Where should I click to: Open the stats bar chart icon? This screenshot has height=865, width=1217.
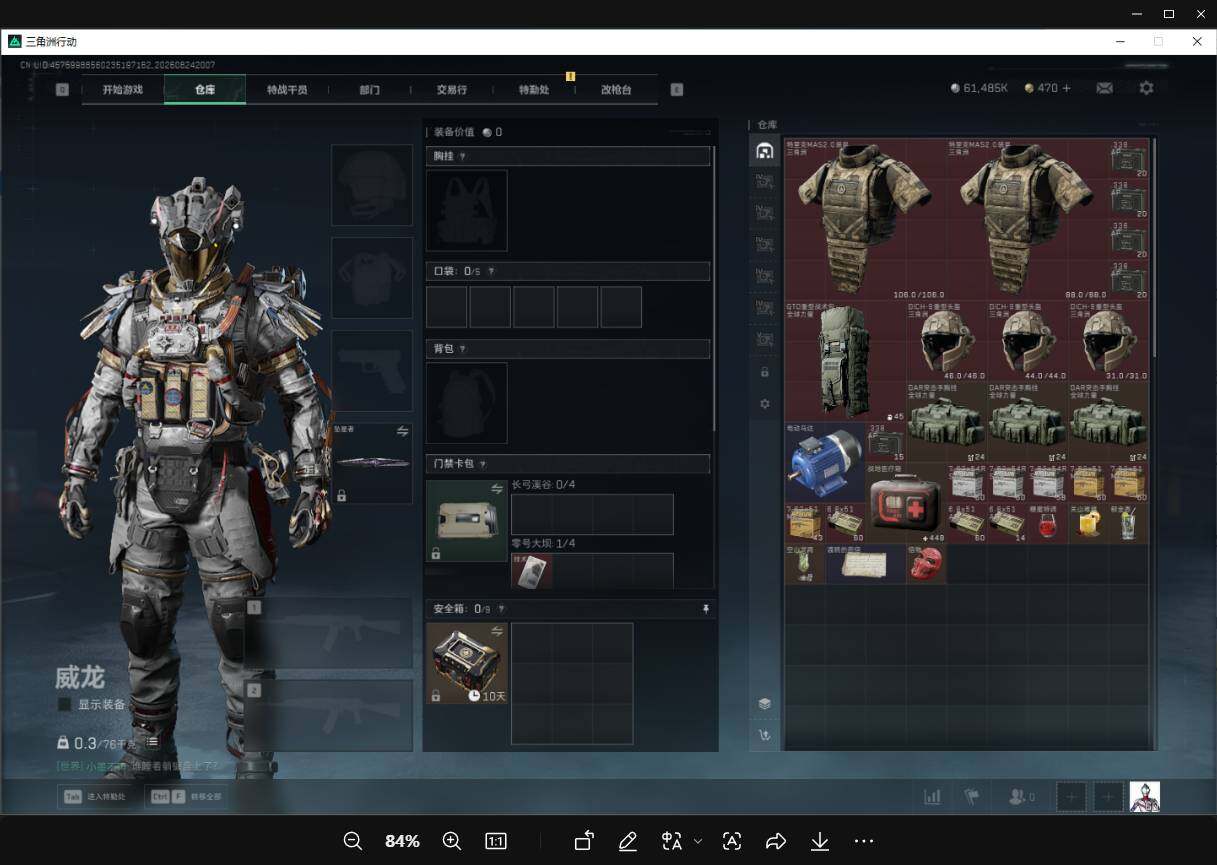click(932, 797)
